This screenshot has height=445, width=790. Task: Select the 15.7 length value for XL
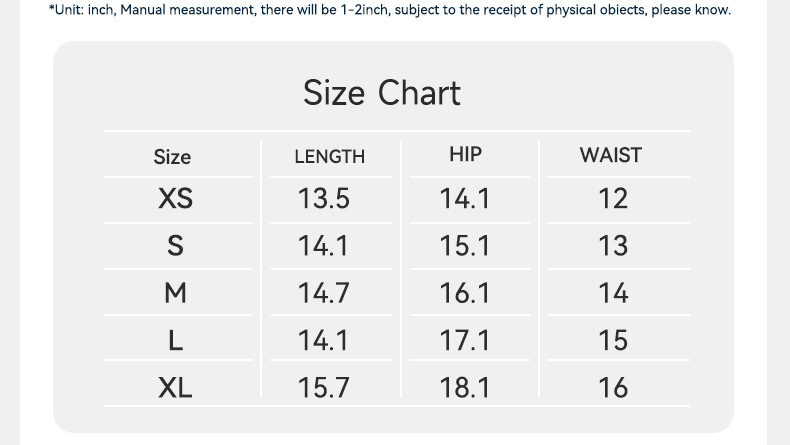pos(324,387)
